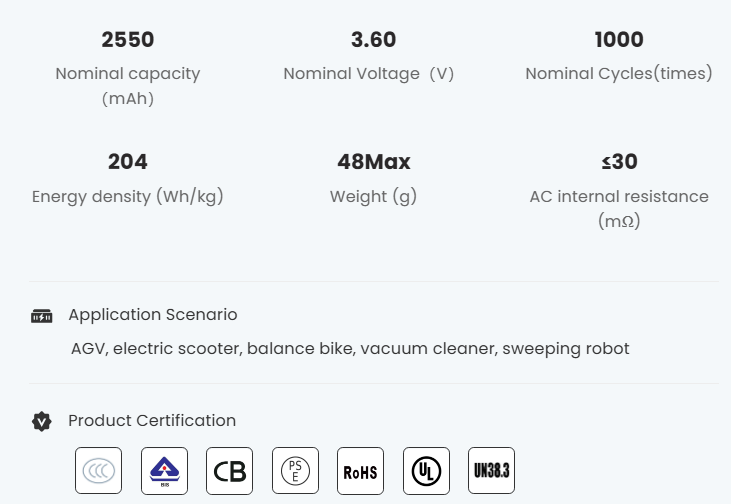Click the Product Certification heading
Viewport: 731px width, 504px height.
pos(152,421)
